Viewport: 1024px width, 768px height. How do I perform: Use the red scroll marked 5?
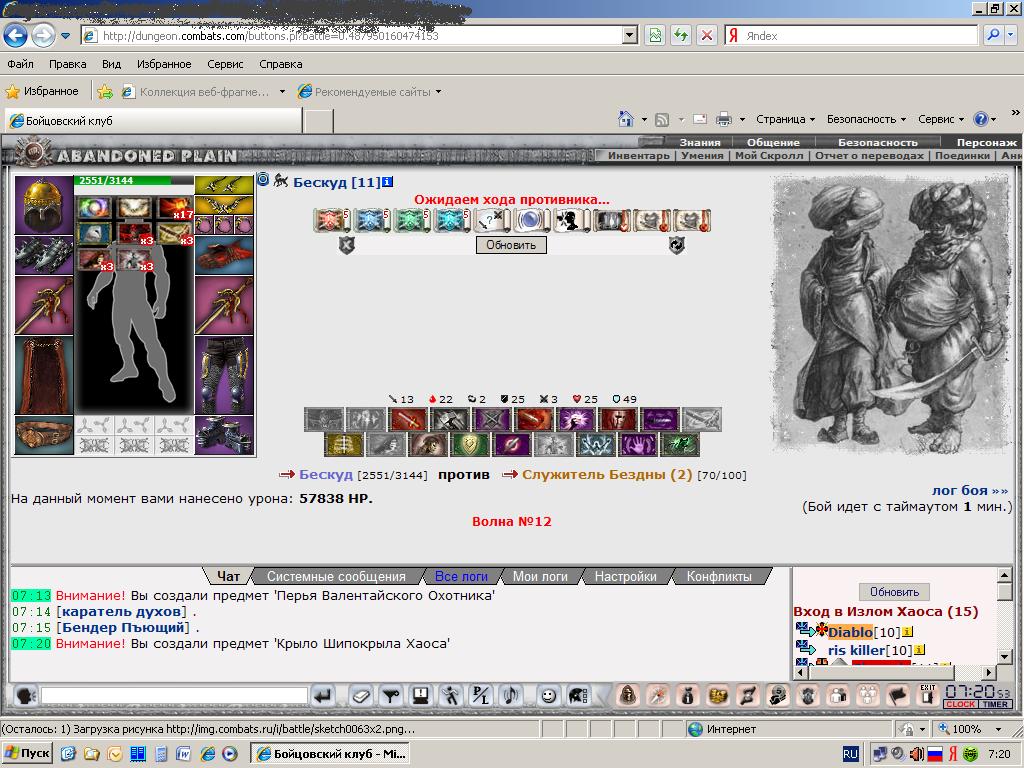coord(332,221)
